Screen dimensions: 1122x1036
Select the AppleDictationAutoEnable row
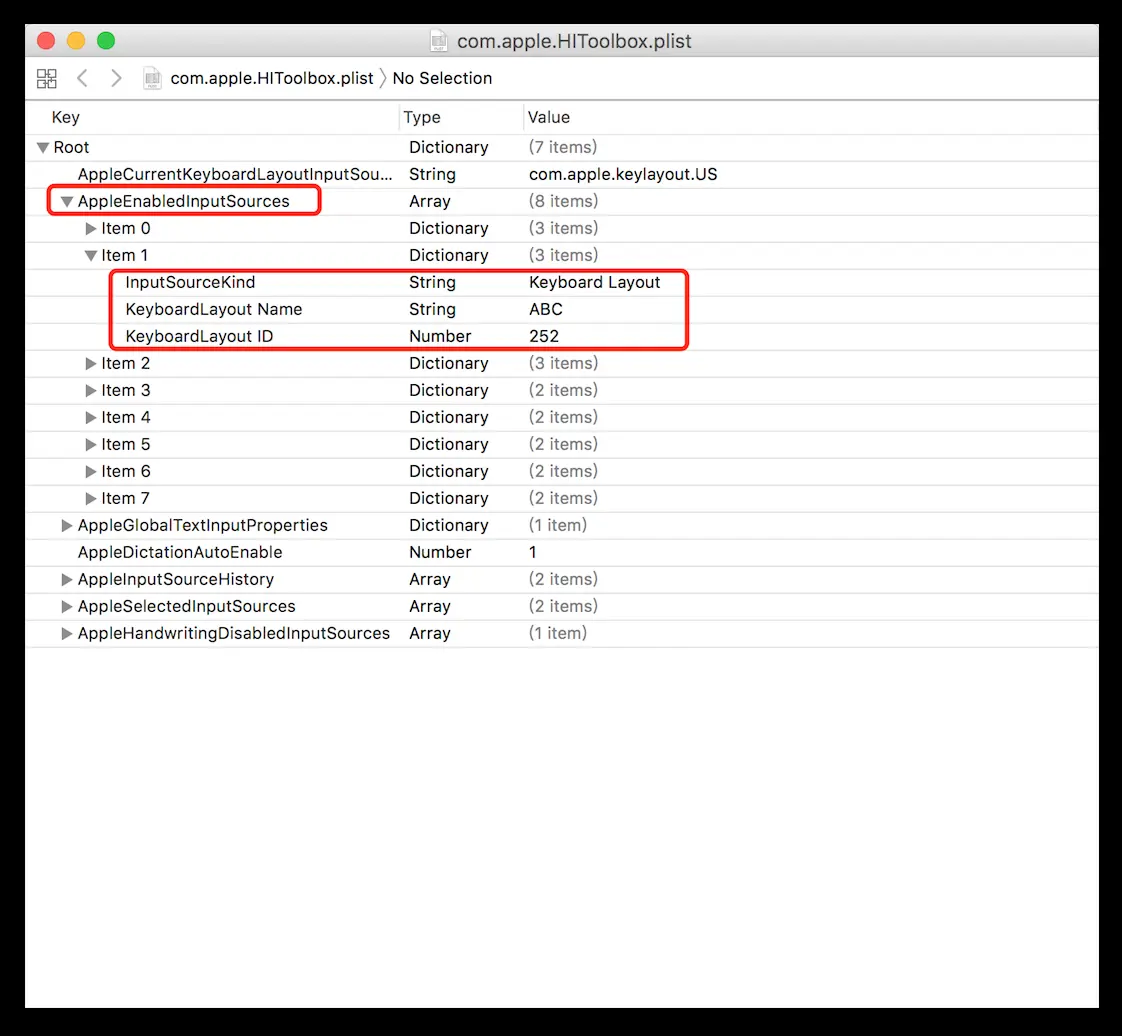(x=179, y=552)
